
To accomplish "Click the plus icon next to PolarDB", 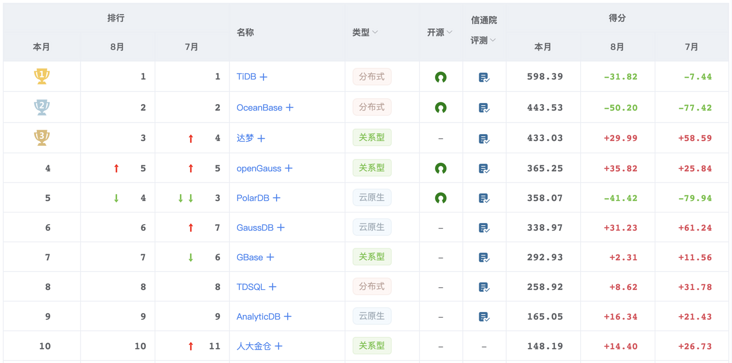I will [276, 198].
